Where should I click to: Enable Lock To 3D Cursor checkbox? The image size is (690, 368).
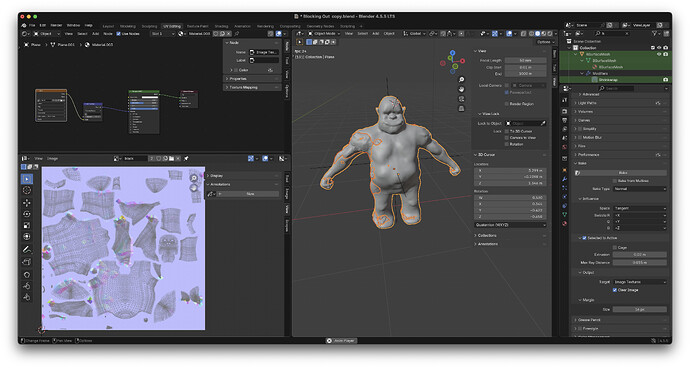point(507,131)
